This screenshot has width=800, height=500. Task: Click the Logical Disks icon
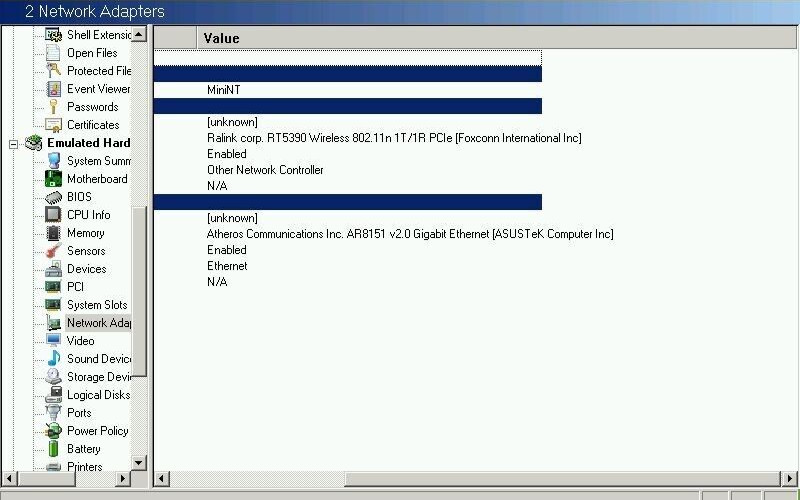(x=53, y=394)
